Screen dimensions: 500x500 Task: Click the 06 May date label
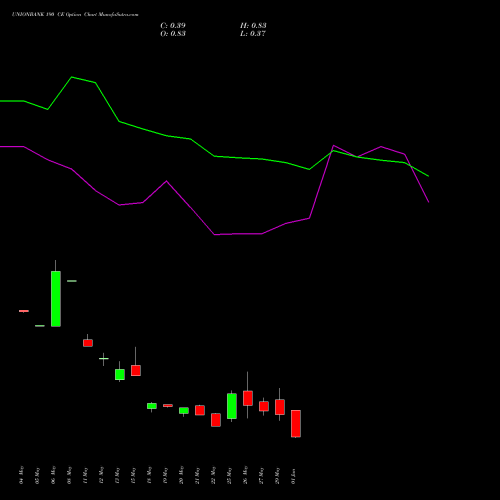(54, 475)
